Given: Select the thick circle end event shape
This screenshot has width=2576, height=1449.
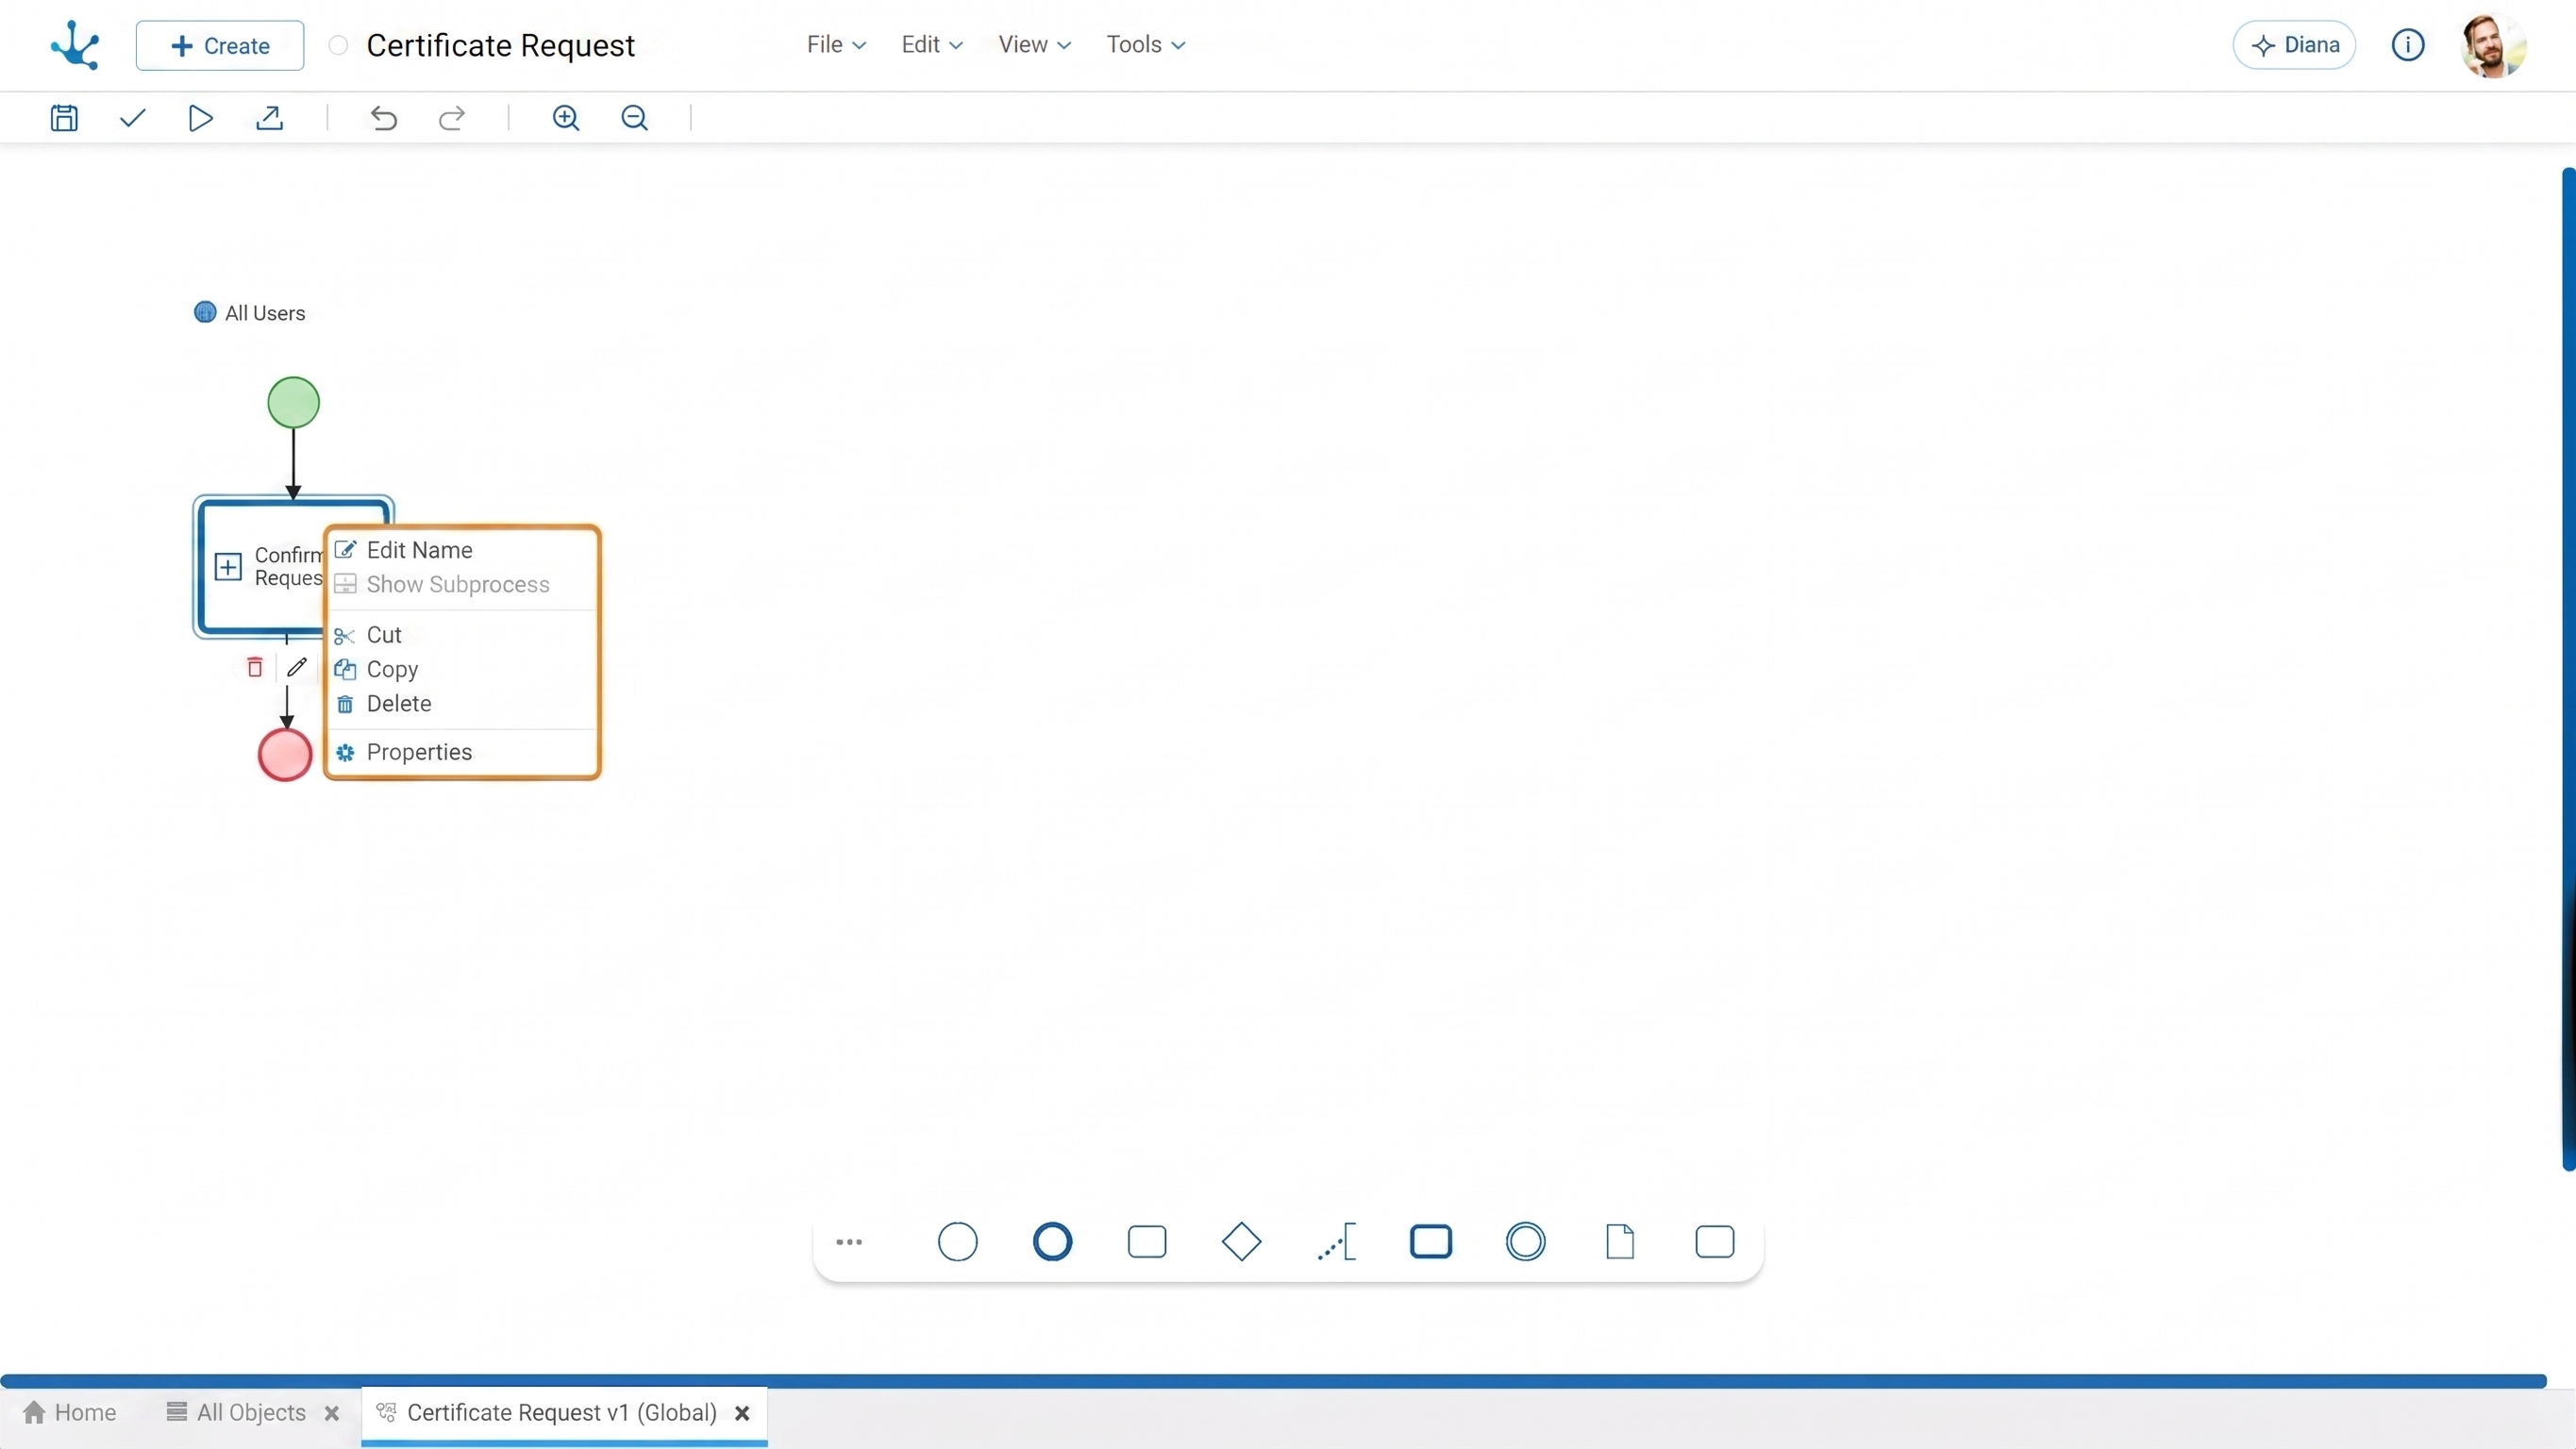Looking at the screenshot, I should tap(1052, 1242).
